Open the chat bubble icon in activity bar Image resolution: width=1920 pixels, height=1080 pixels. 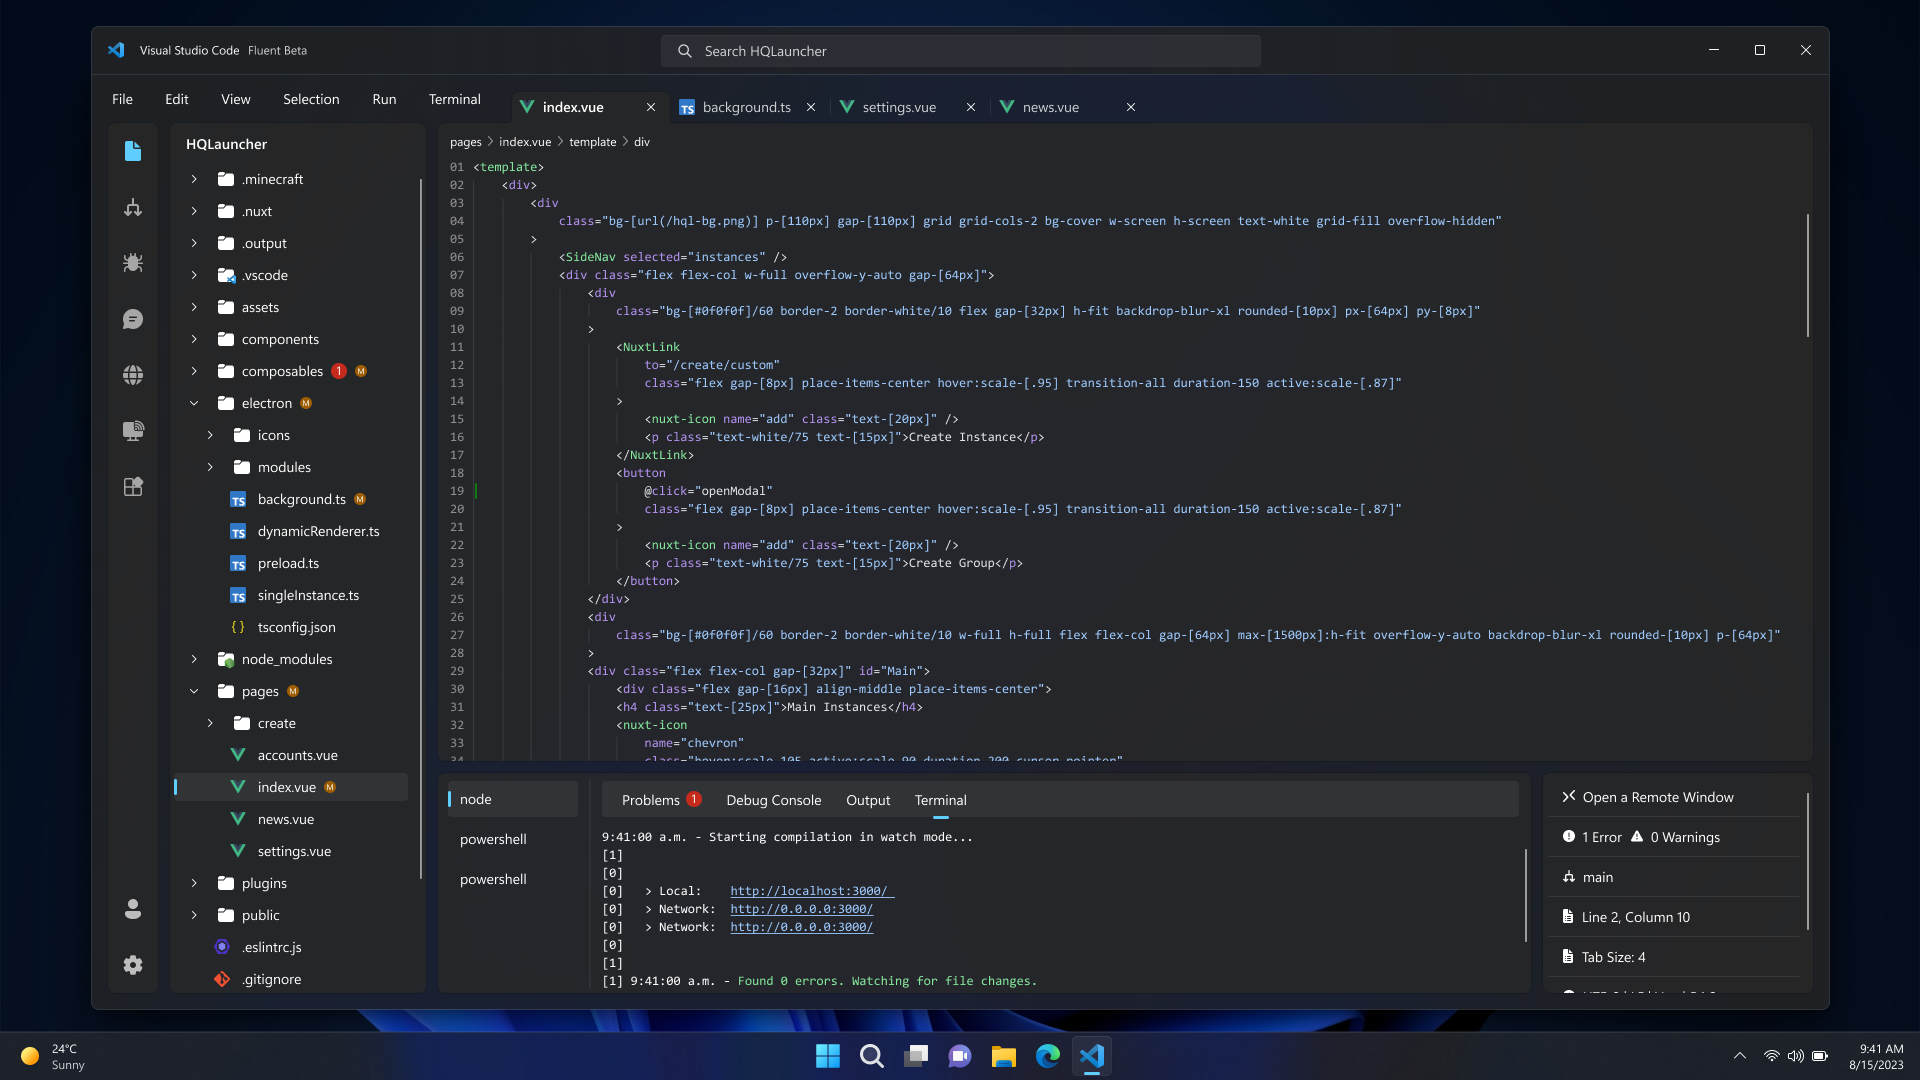[x=133, y=319]
